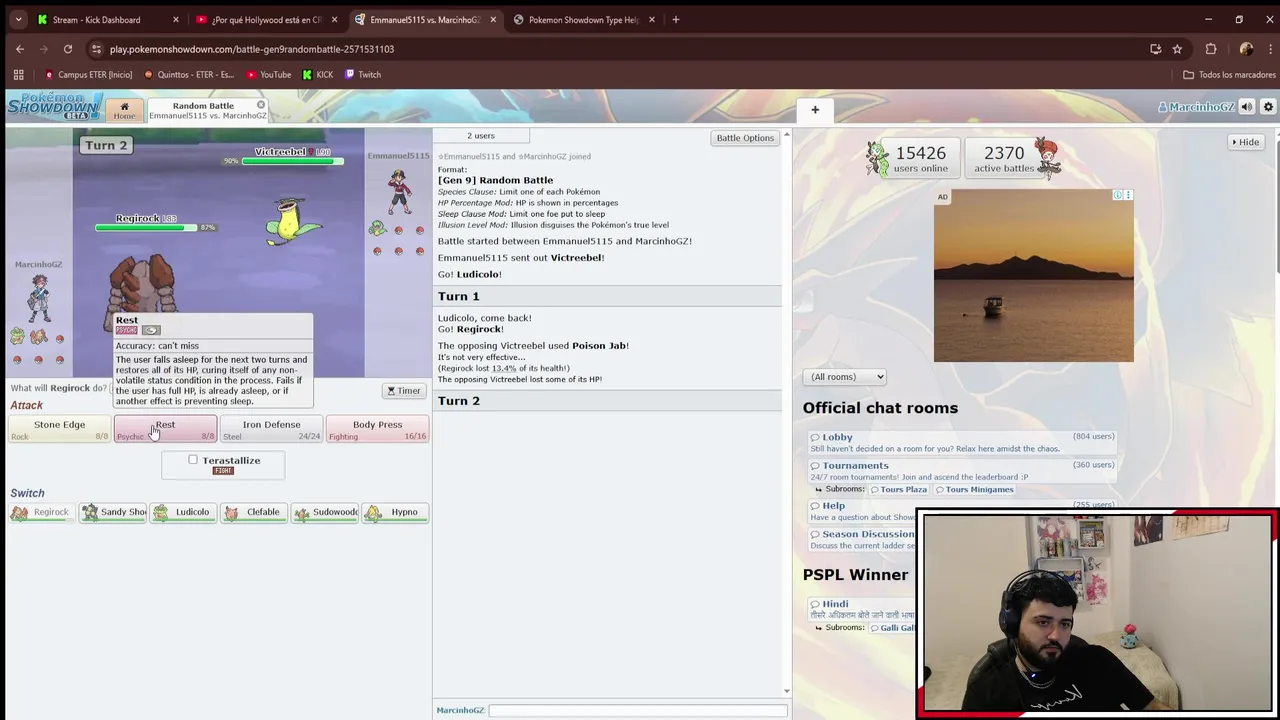The height and width of the screenshot is (720, 1280).
Task: Open the Quinttos - ETER bookmark
Action: point(188,75)
